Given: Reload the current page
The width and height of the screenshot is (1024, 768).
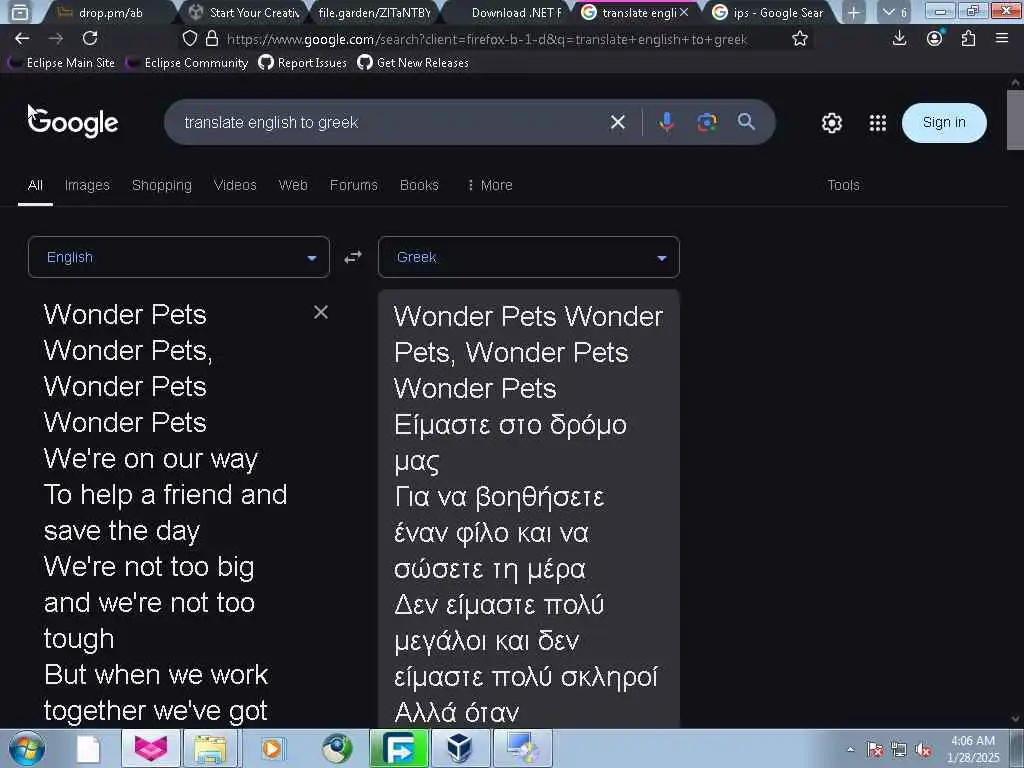Looking at the screenshot, I should pyautogui.click(x=90, y=39).
